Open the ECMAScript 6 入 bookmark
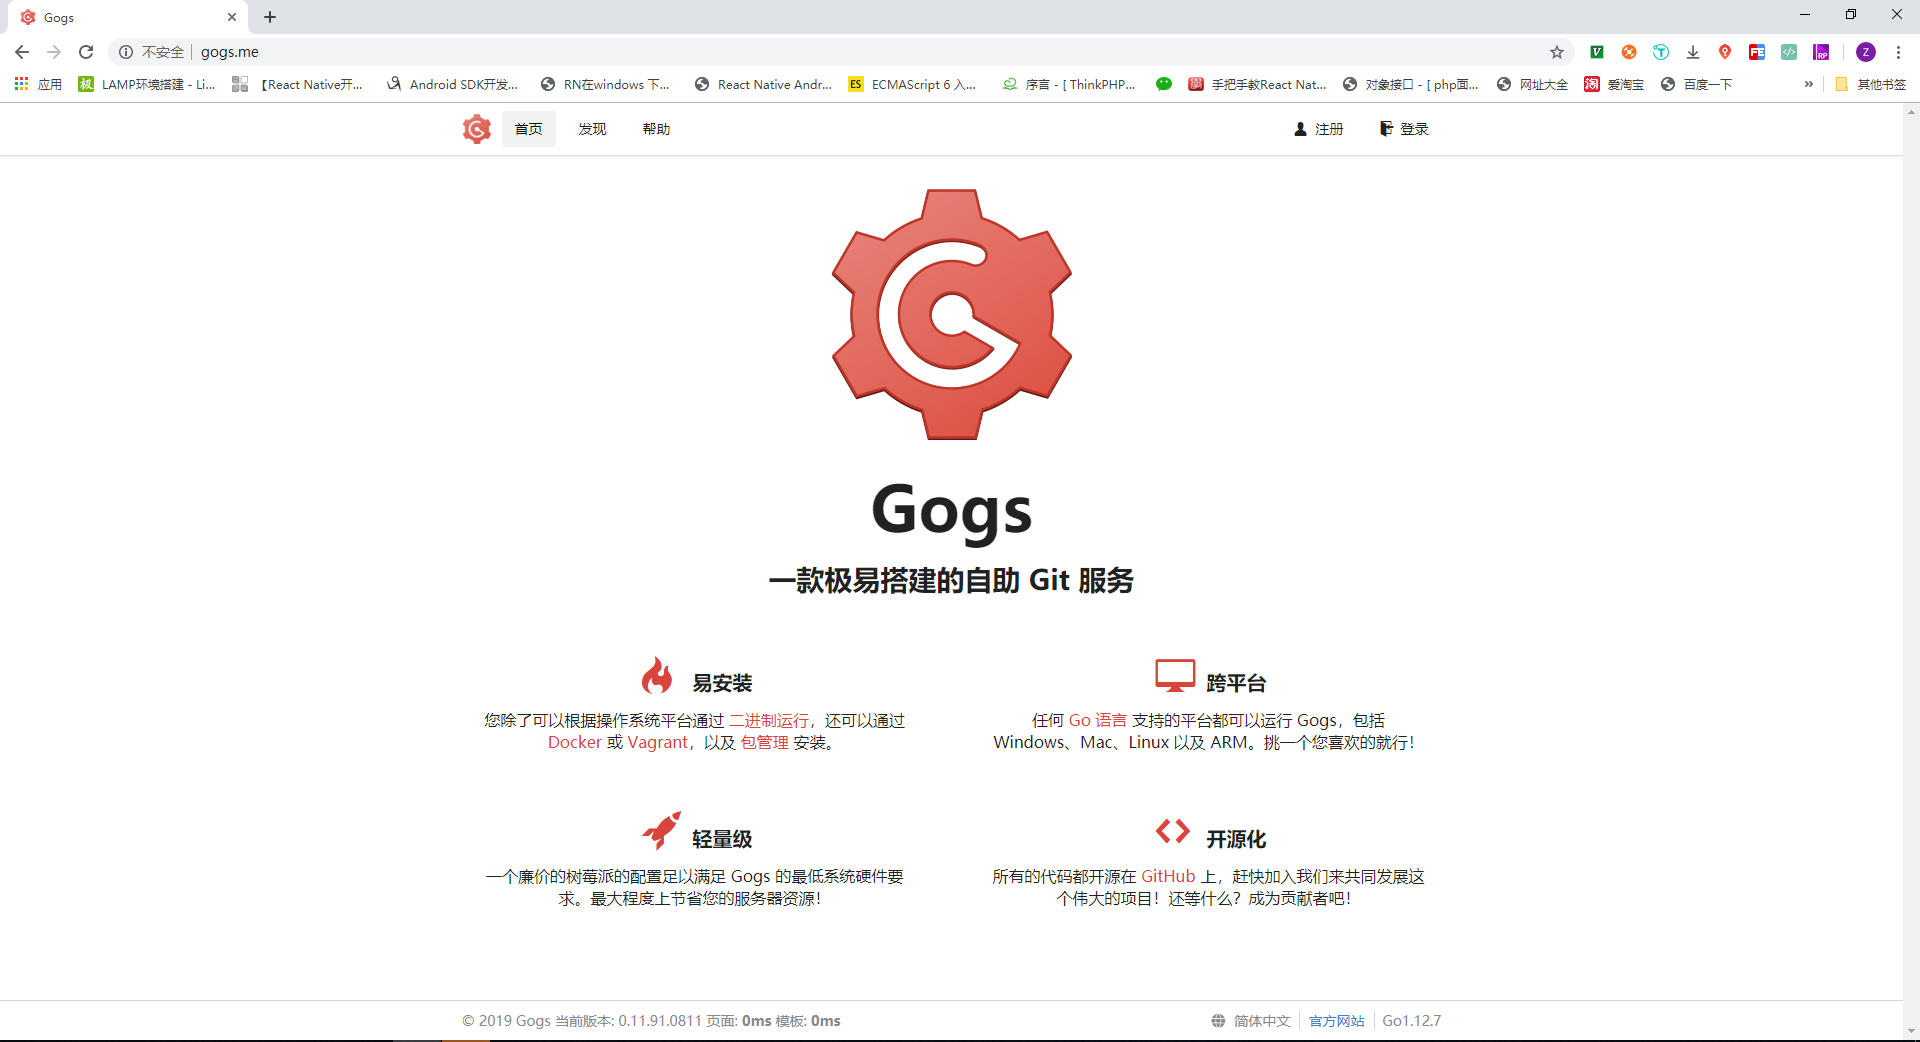 tap(912, 84)
